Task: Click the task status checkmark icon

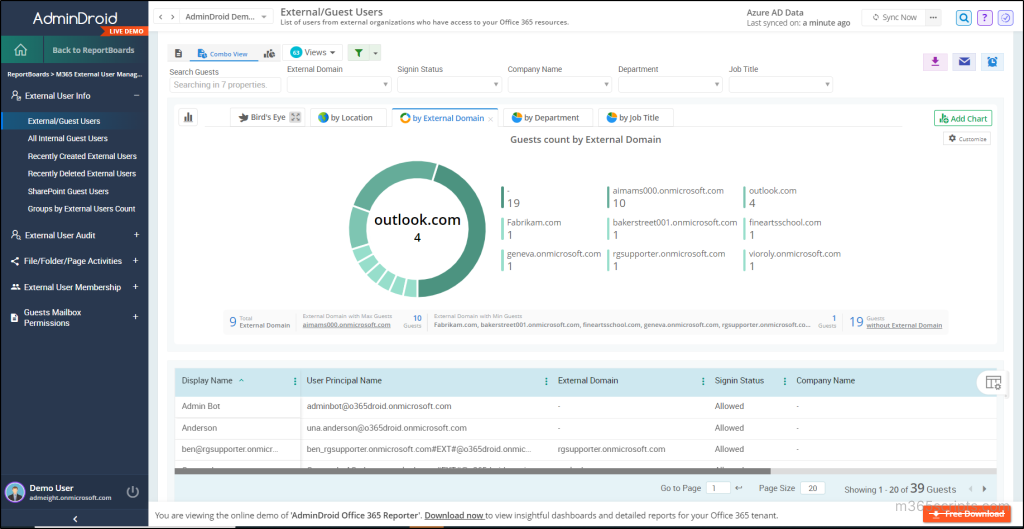Action: pos(1005,18)
